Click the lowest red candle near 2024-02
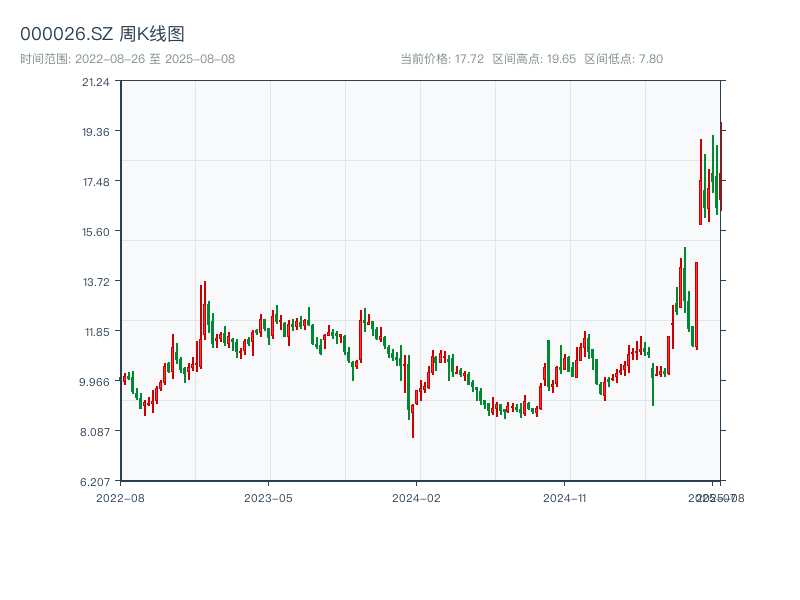800x600 pixels. click(413, 420)
